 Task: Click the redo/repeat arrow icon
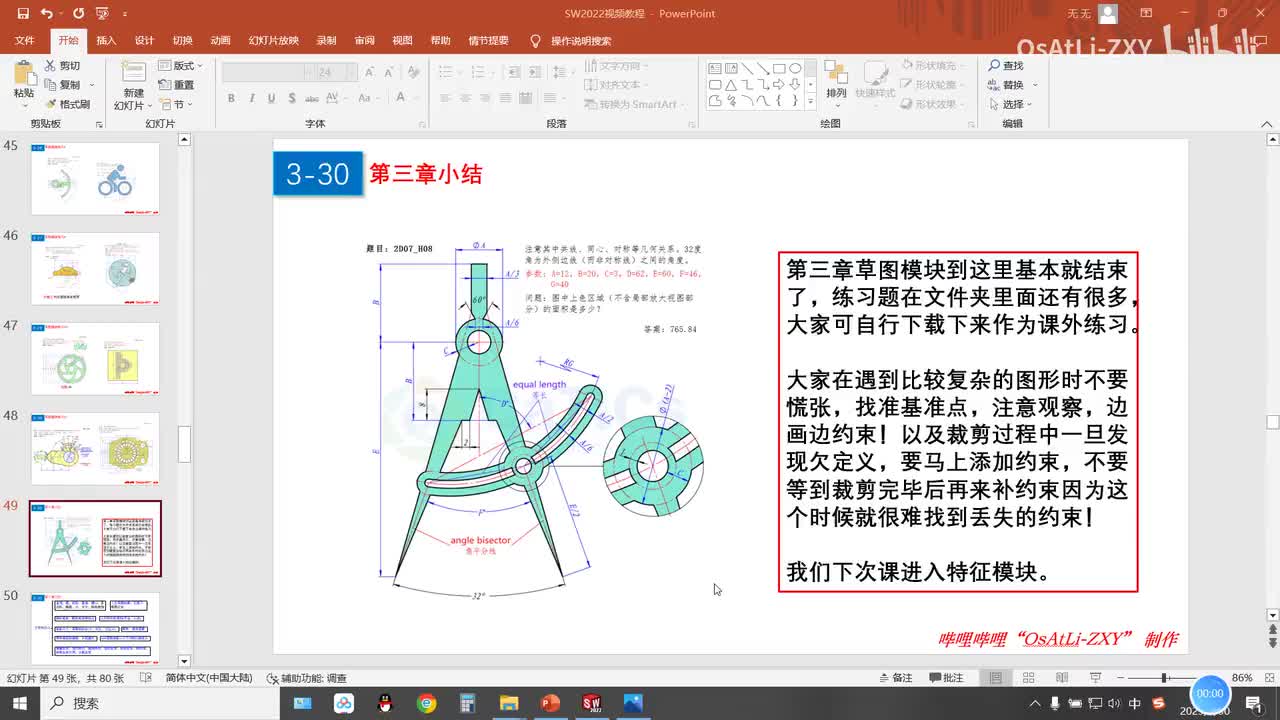(78, 13)
